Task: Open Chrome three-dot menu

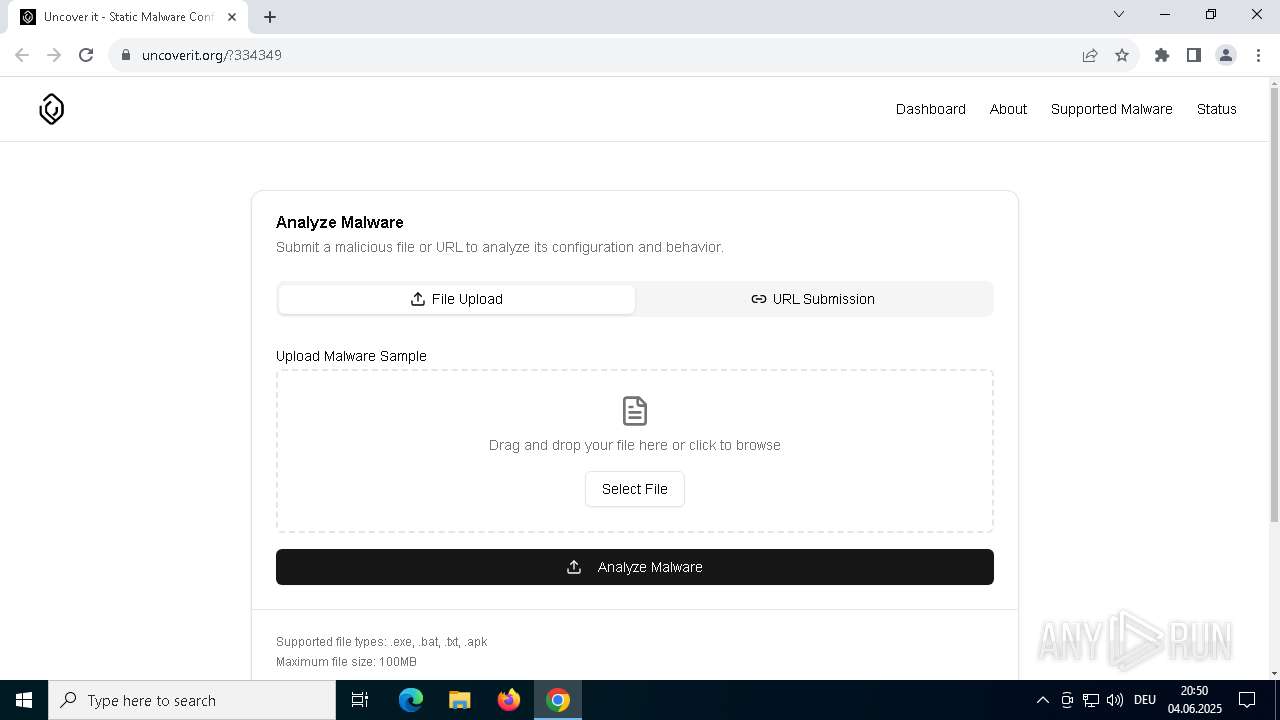Action: 1258,55
